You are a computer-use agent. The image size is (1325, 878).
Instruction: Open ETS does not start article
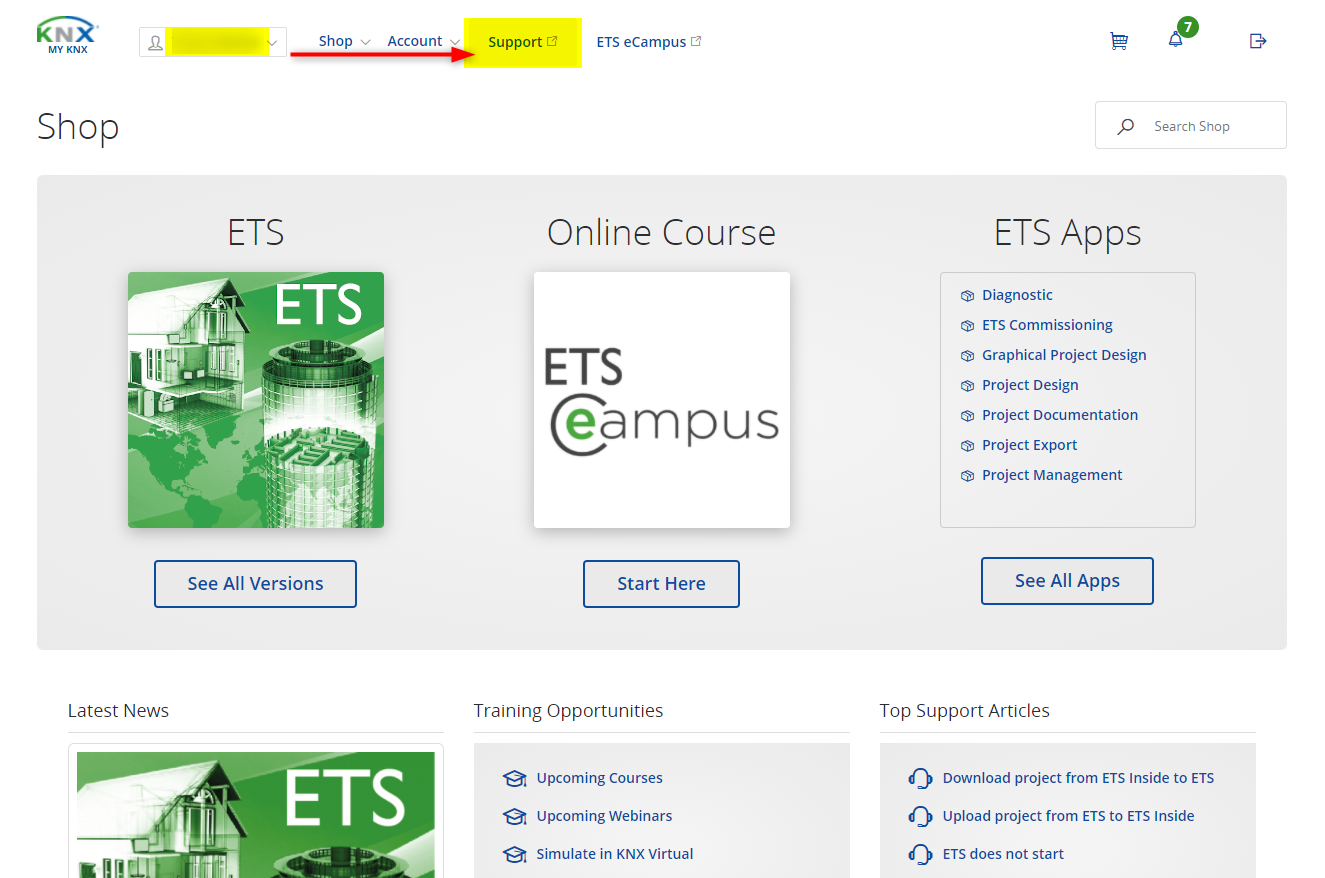coord(1003,854)
